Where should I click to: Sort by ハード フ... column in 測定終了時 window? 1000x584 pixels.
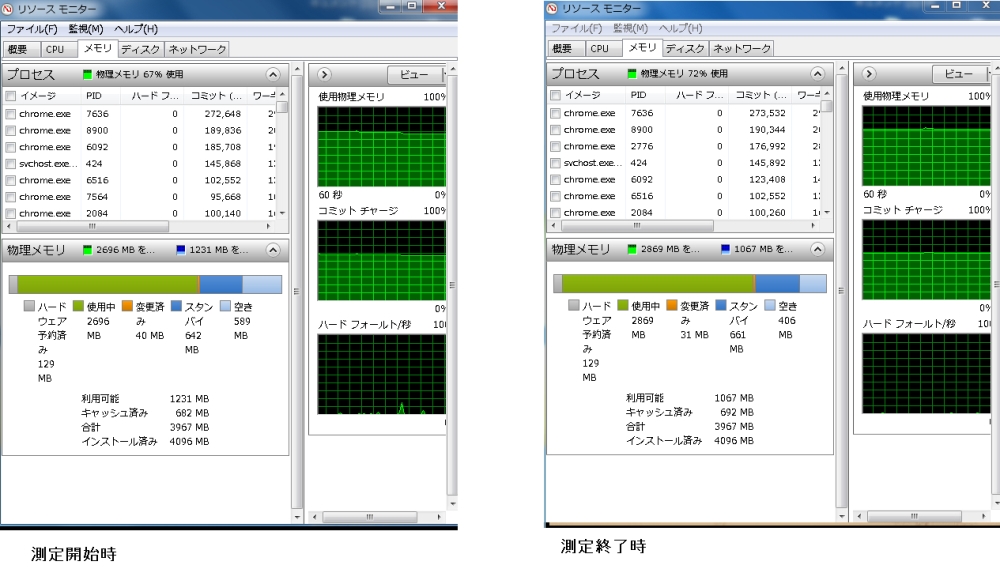tap(698, 96)
